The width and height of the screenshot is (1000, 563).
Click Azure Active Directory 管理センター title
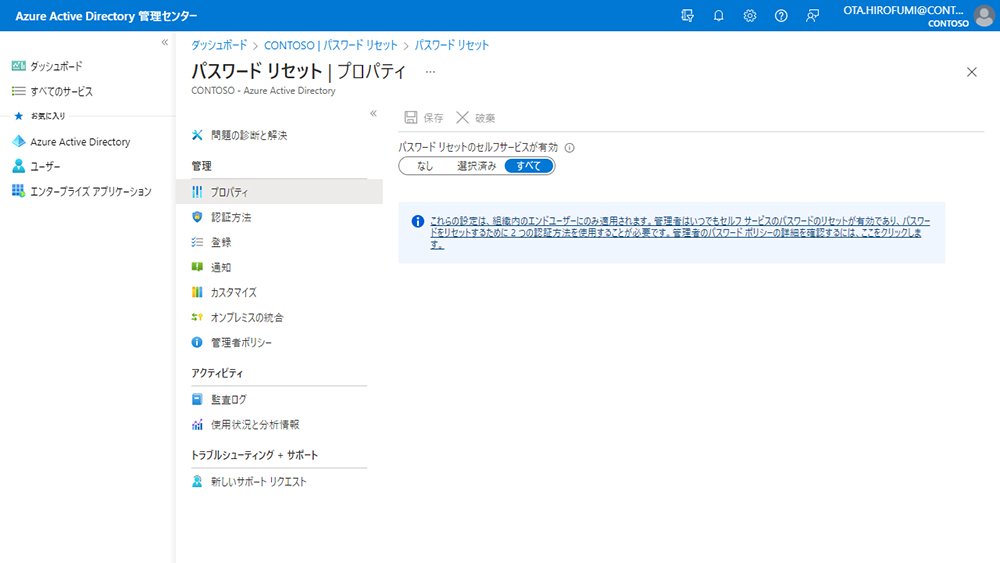pyautogui.click(x=106, y=16)
